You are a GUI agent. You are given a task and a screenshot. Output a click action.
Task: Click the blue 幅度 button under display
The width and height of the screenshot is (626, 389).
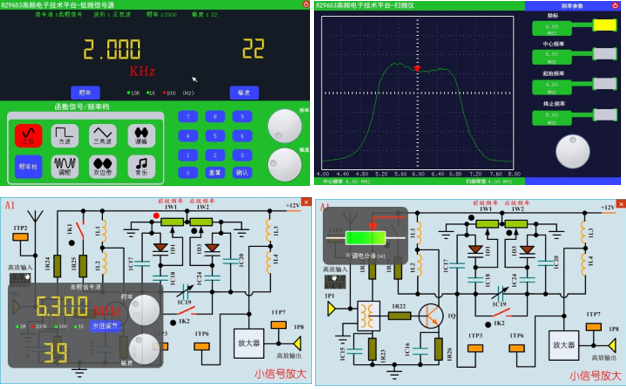[244, 93]
